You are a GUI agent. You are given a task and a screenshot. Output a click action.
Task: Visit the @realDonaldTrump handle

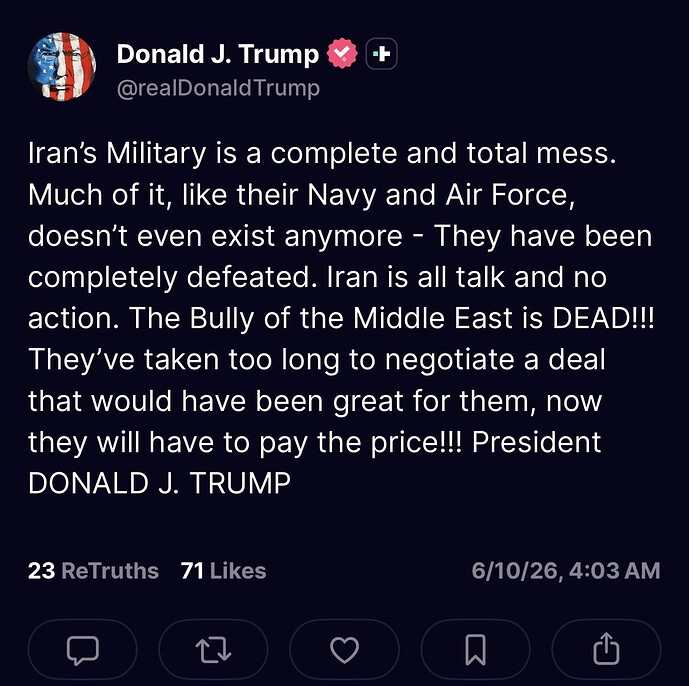click(218, 88)
